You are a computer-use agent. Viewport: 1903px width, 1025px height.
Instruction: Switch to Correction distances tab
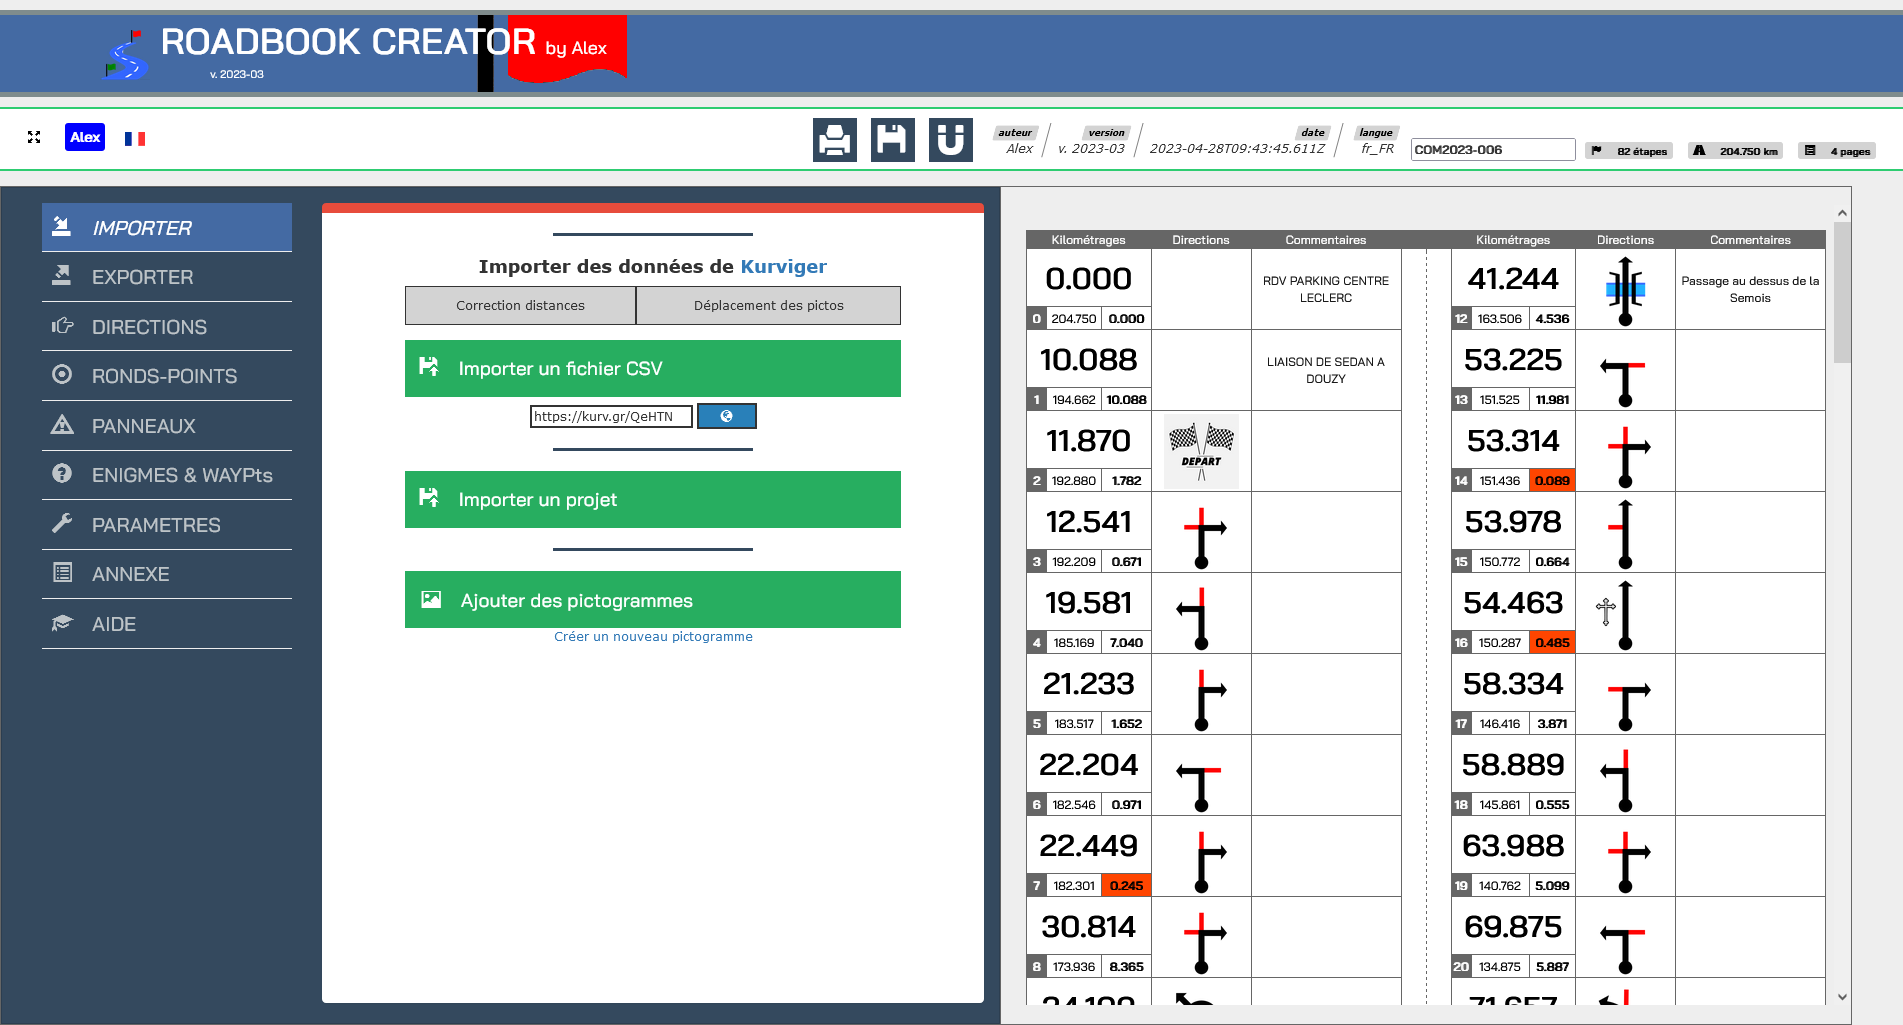pyautogui.click(x=520, y=306)
